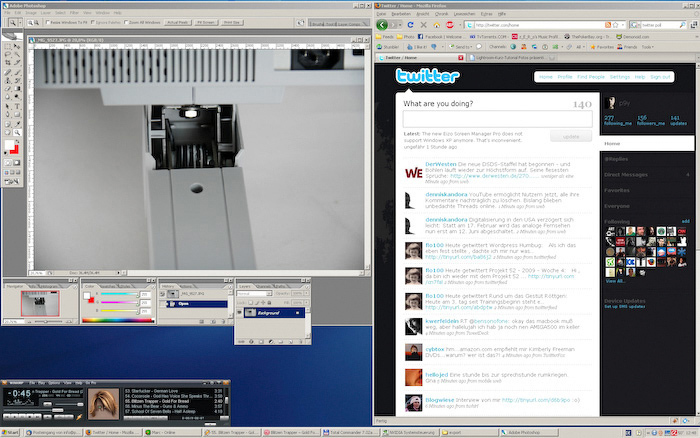700x438 pixels.
Task: Click the Actual Pixels button
Action: pyautogui.click(x=178, y=22)
